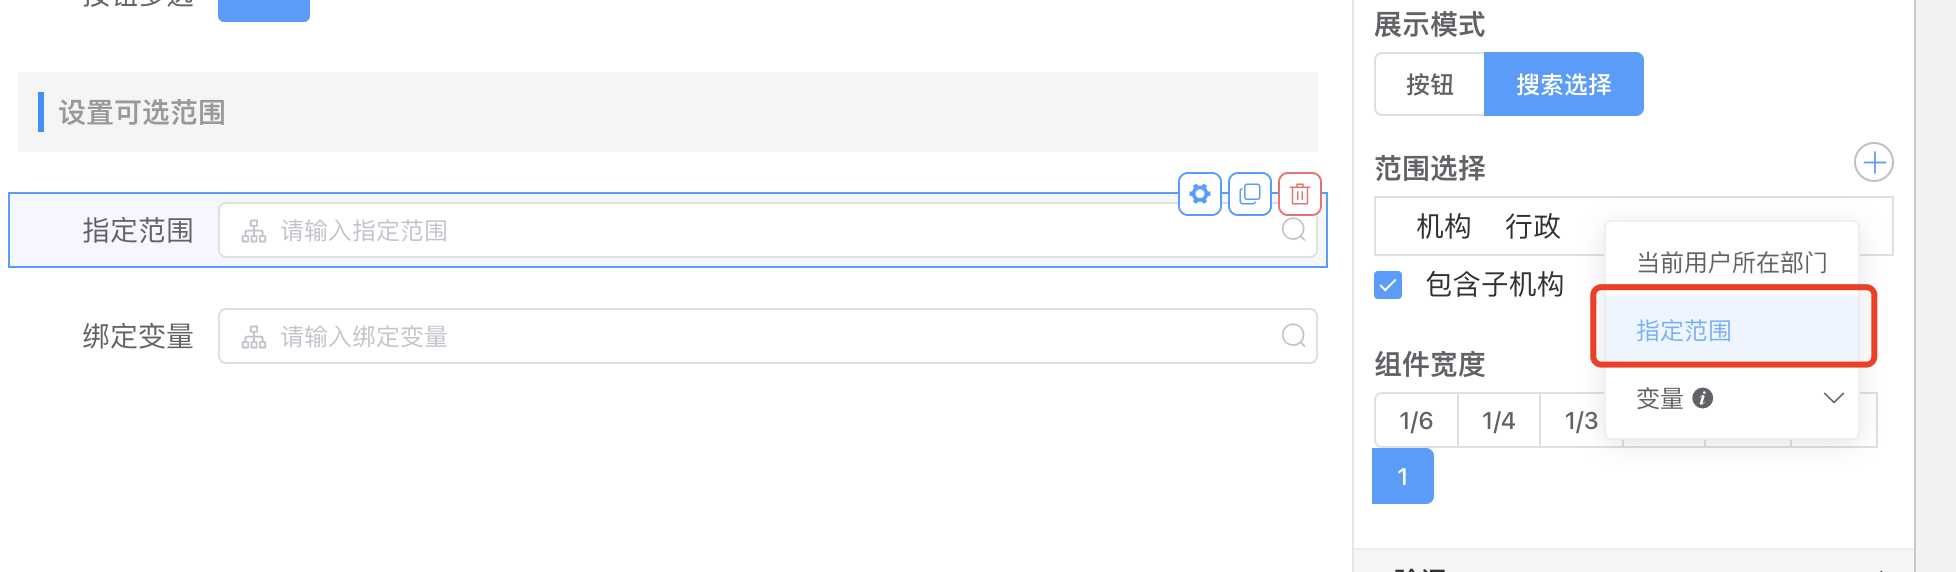Uncheck the 包含子机构 checkbox
The width and height of the screenshot is (1956, 572).
coord(1388,285)
